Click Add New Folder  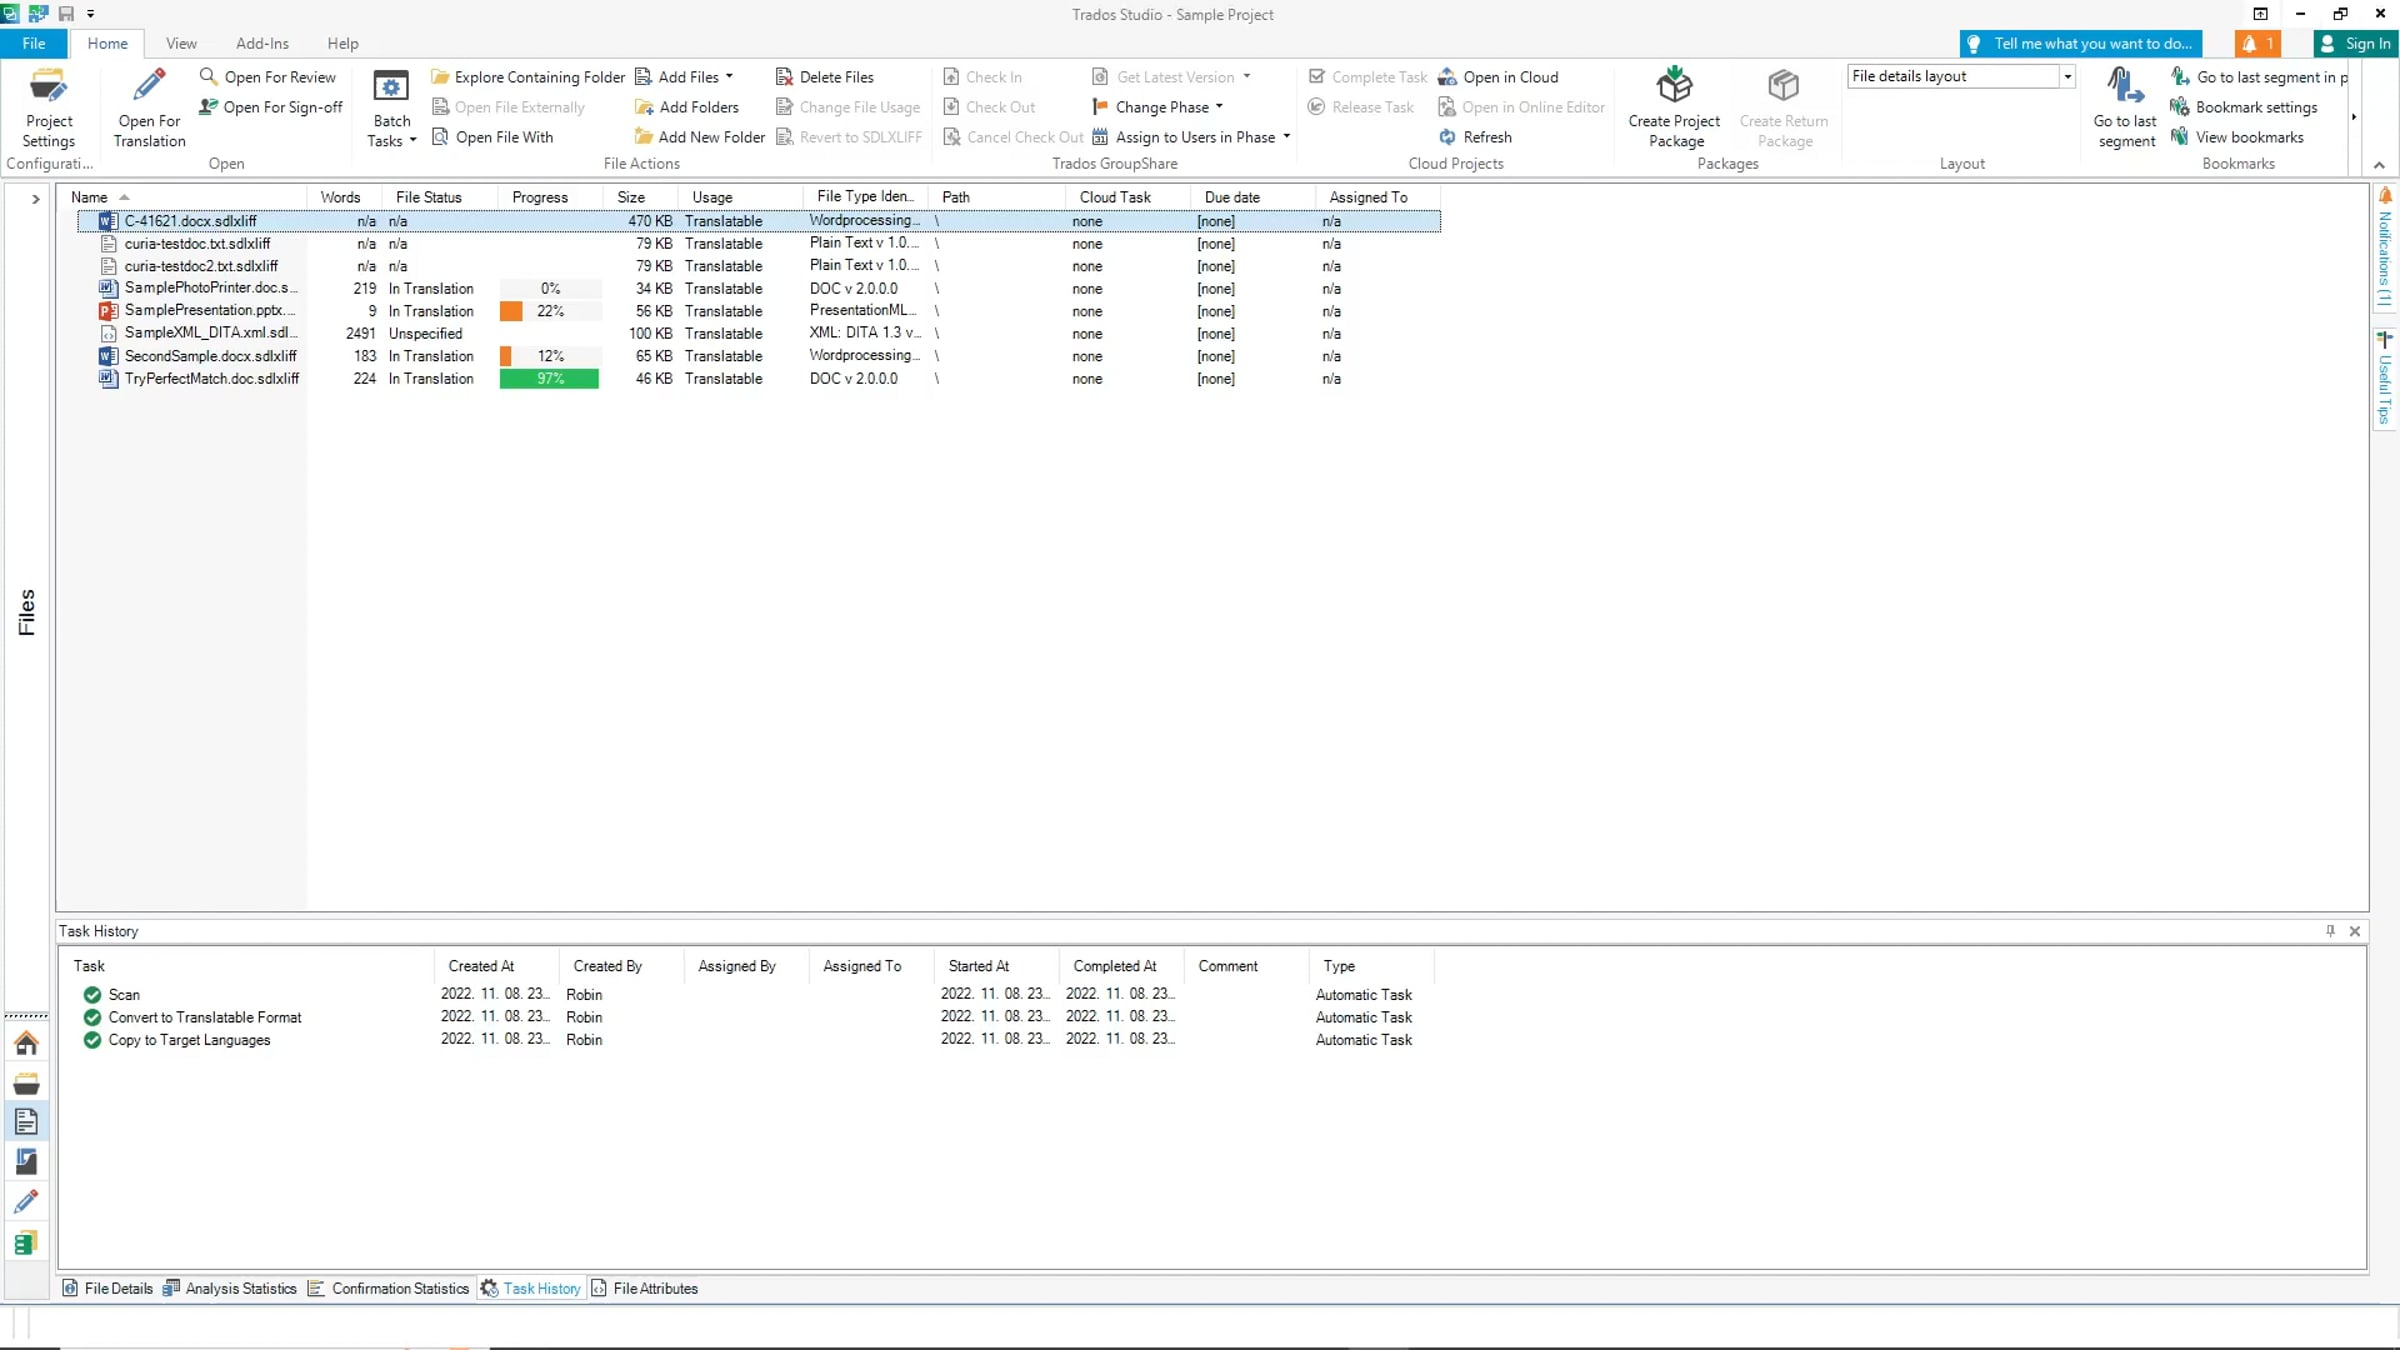(x=699, y=137)
